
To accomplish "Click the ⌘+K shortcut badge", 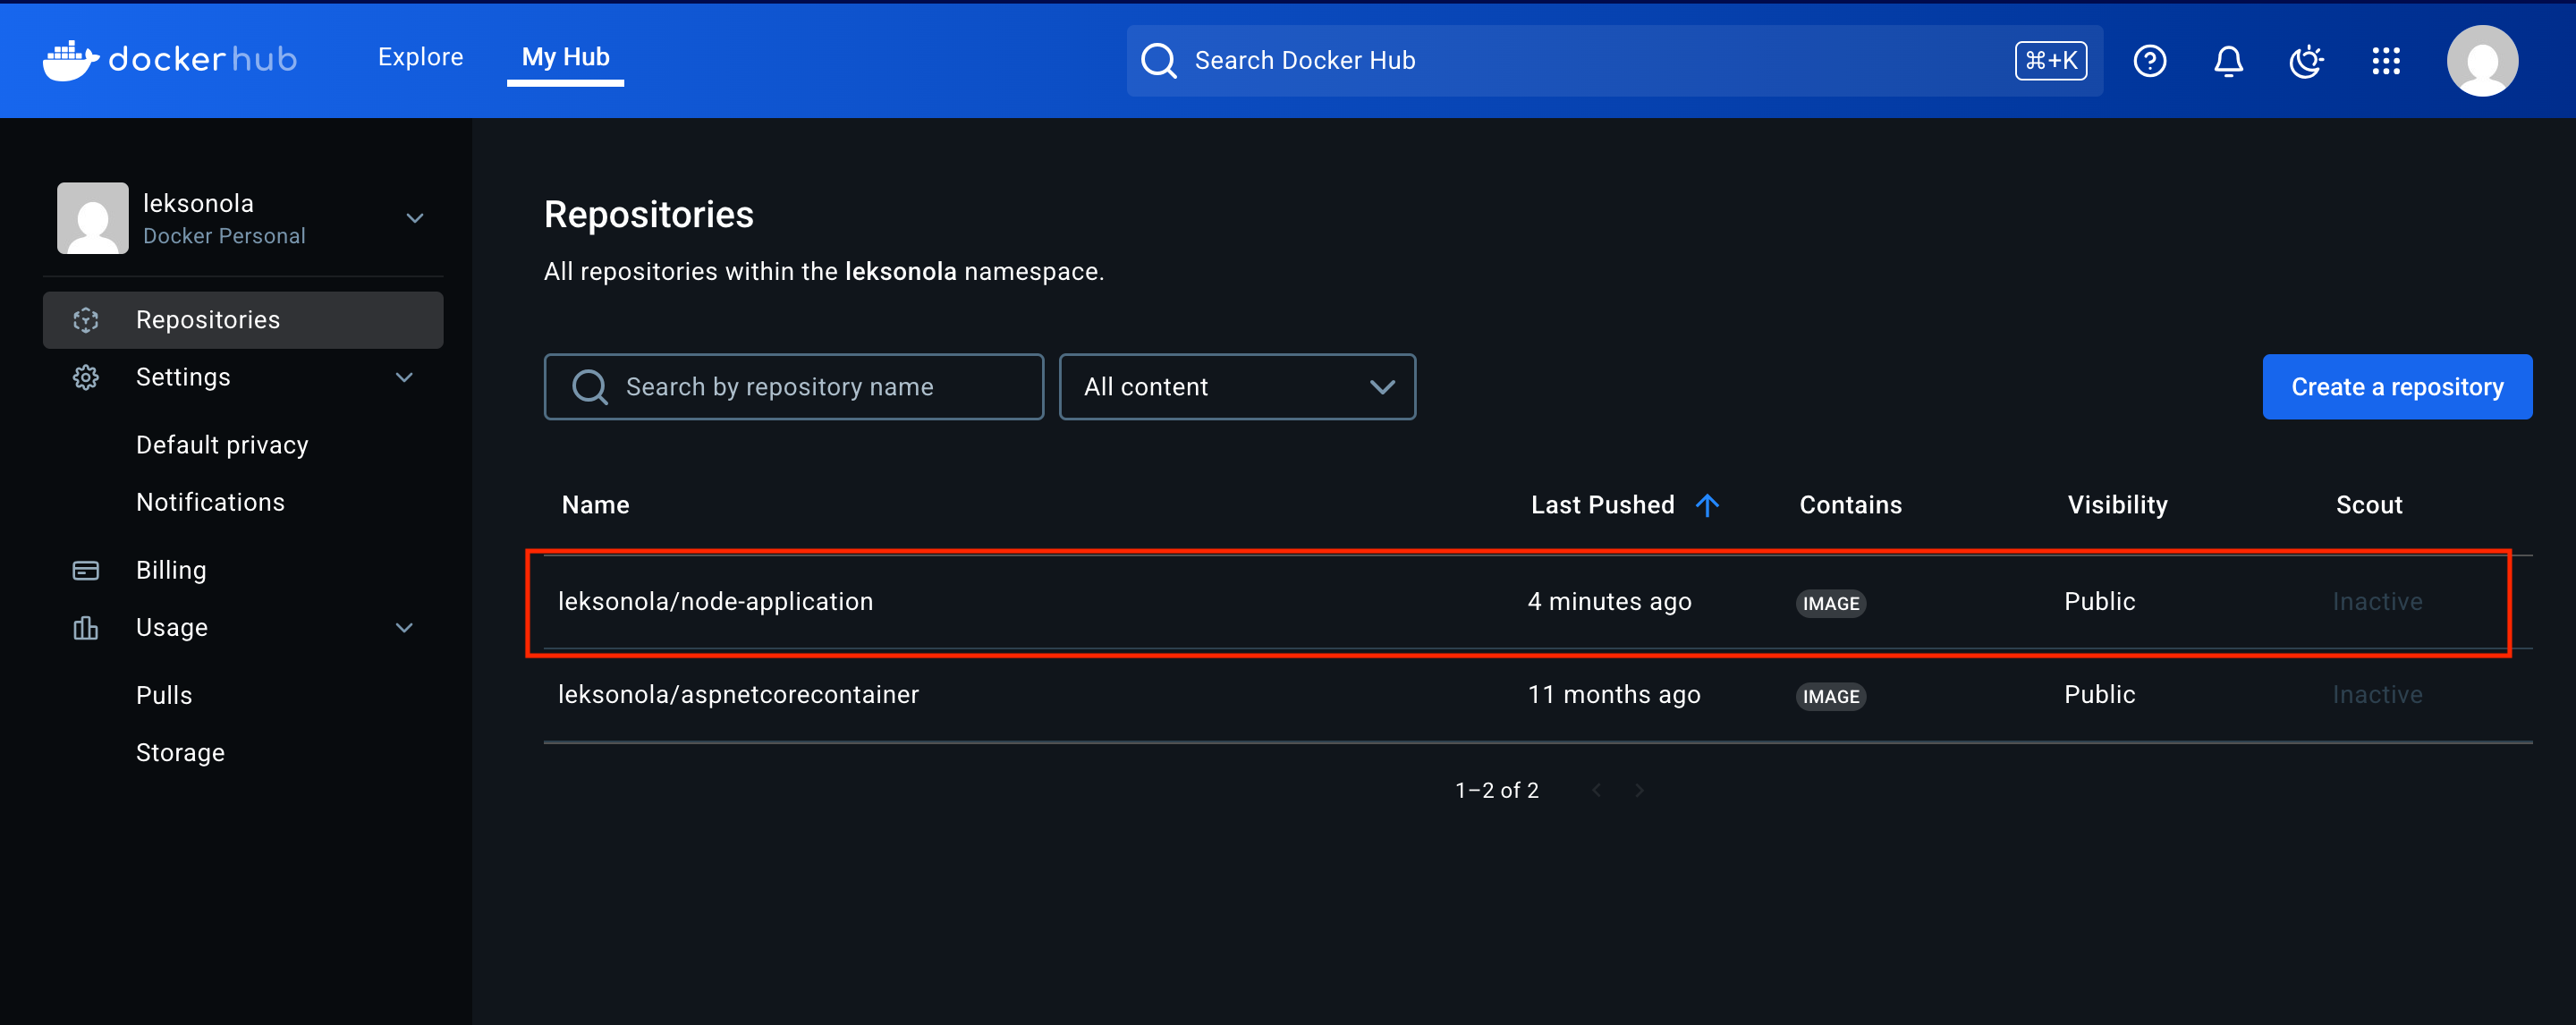I will [x=2050, y=61].
